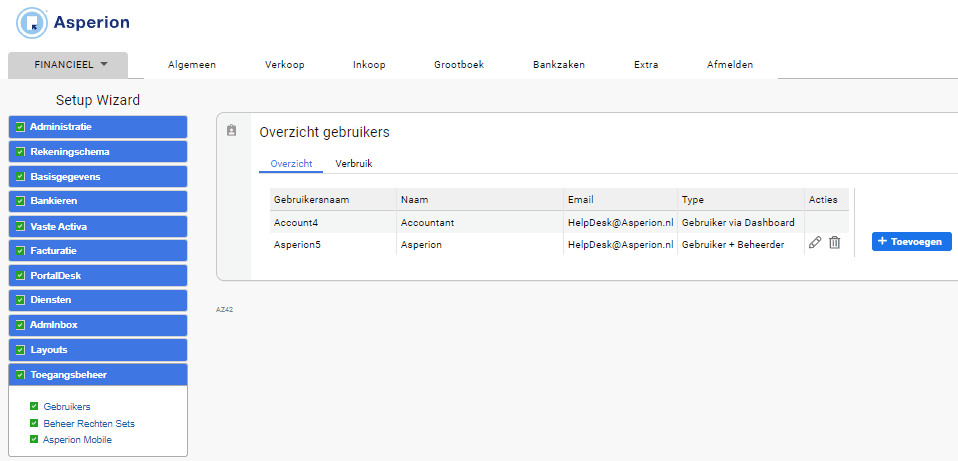Toggle the Vaste Activa green checkbox

[x=20, y=226]
